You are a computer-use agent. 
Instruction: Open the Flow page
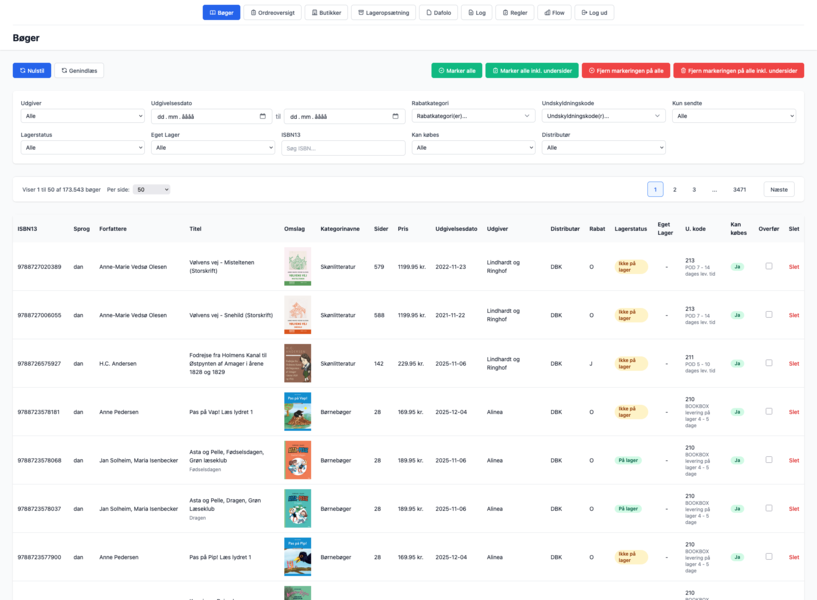click(554, 13)
